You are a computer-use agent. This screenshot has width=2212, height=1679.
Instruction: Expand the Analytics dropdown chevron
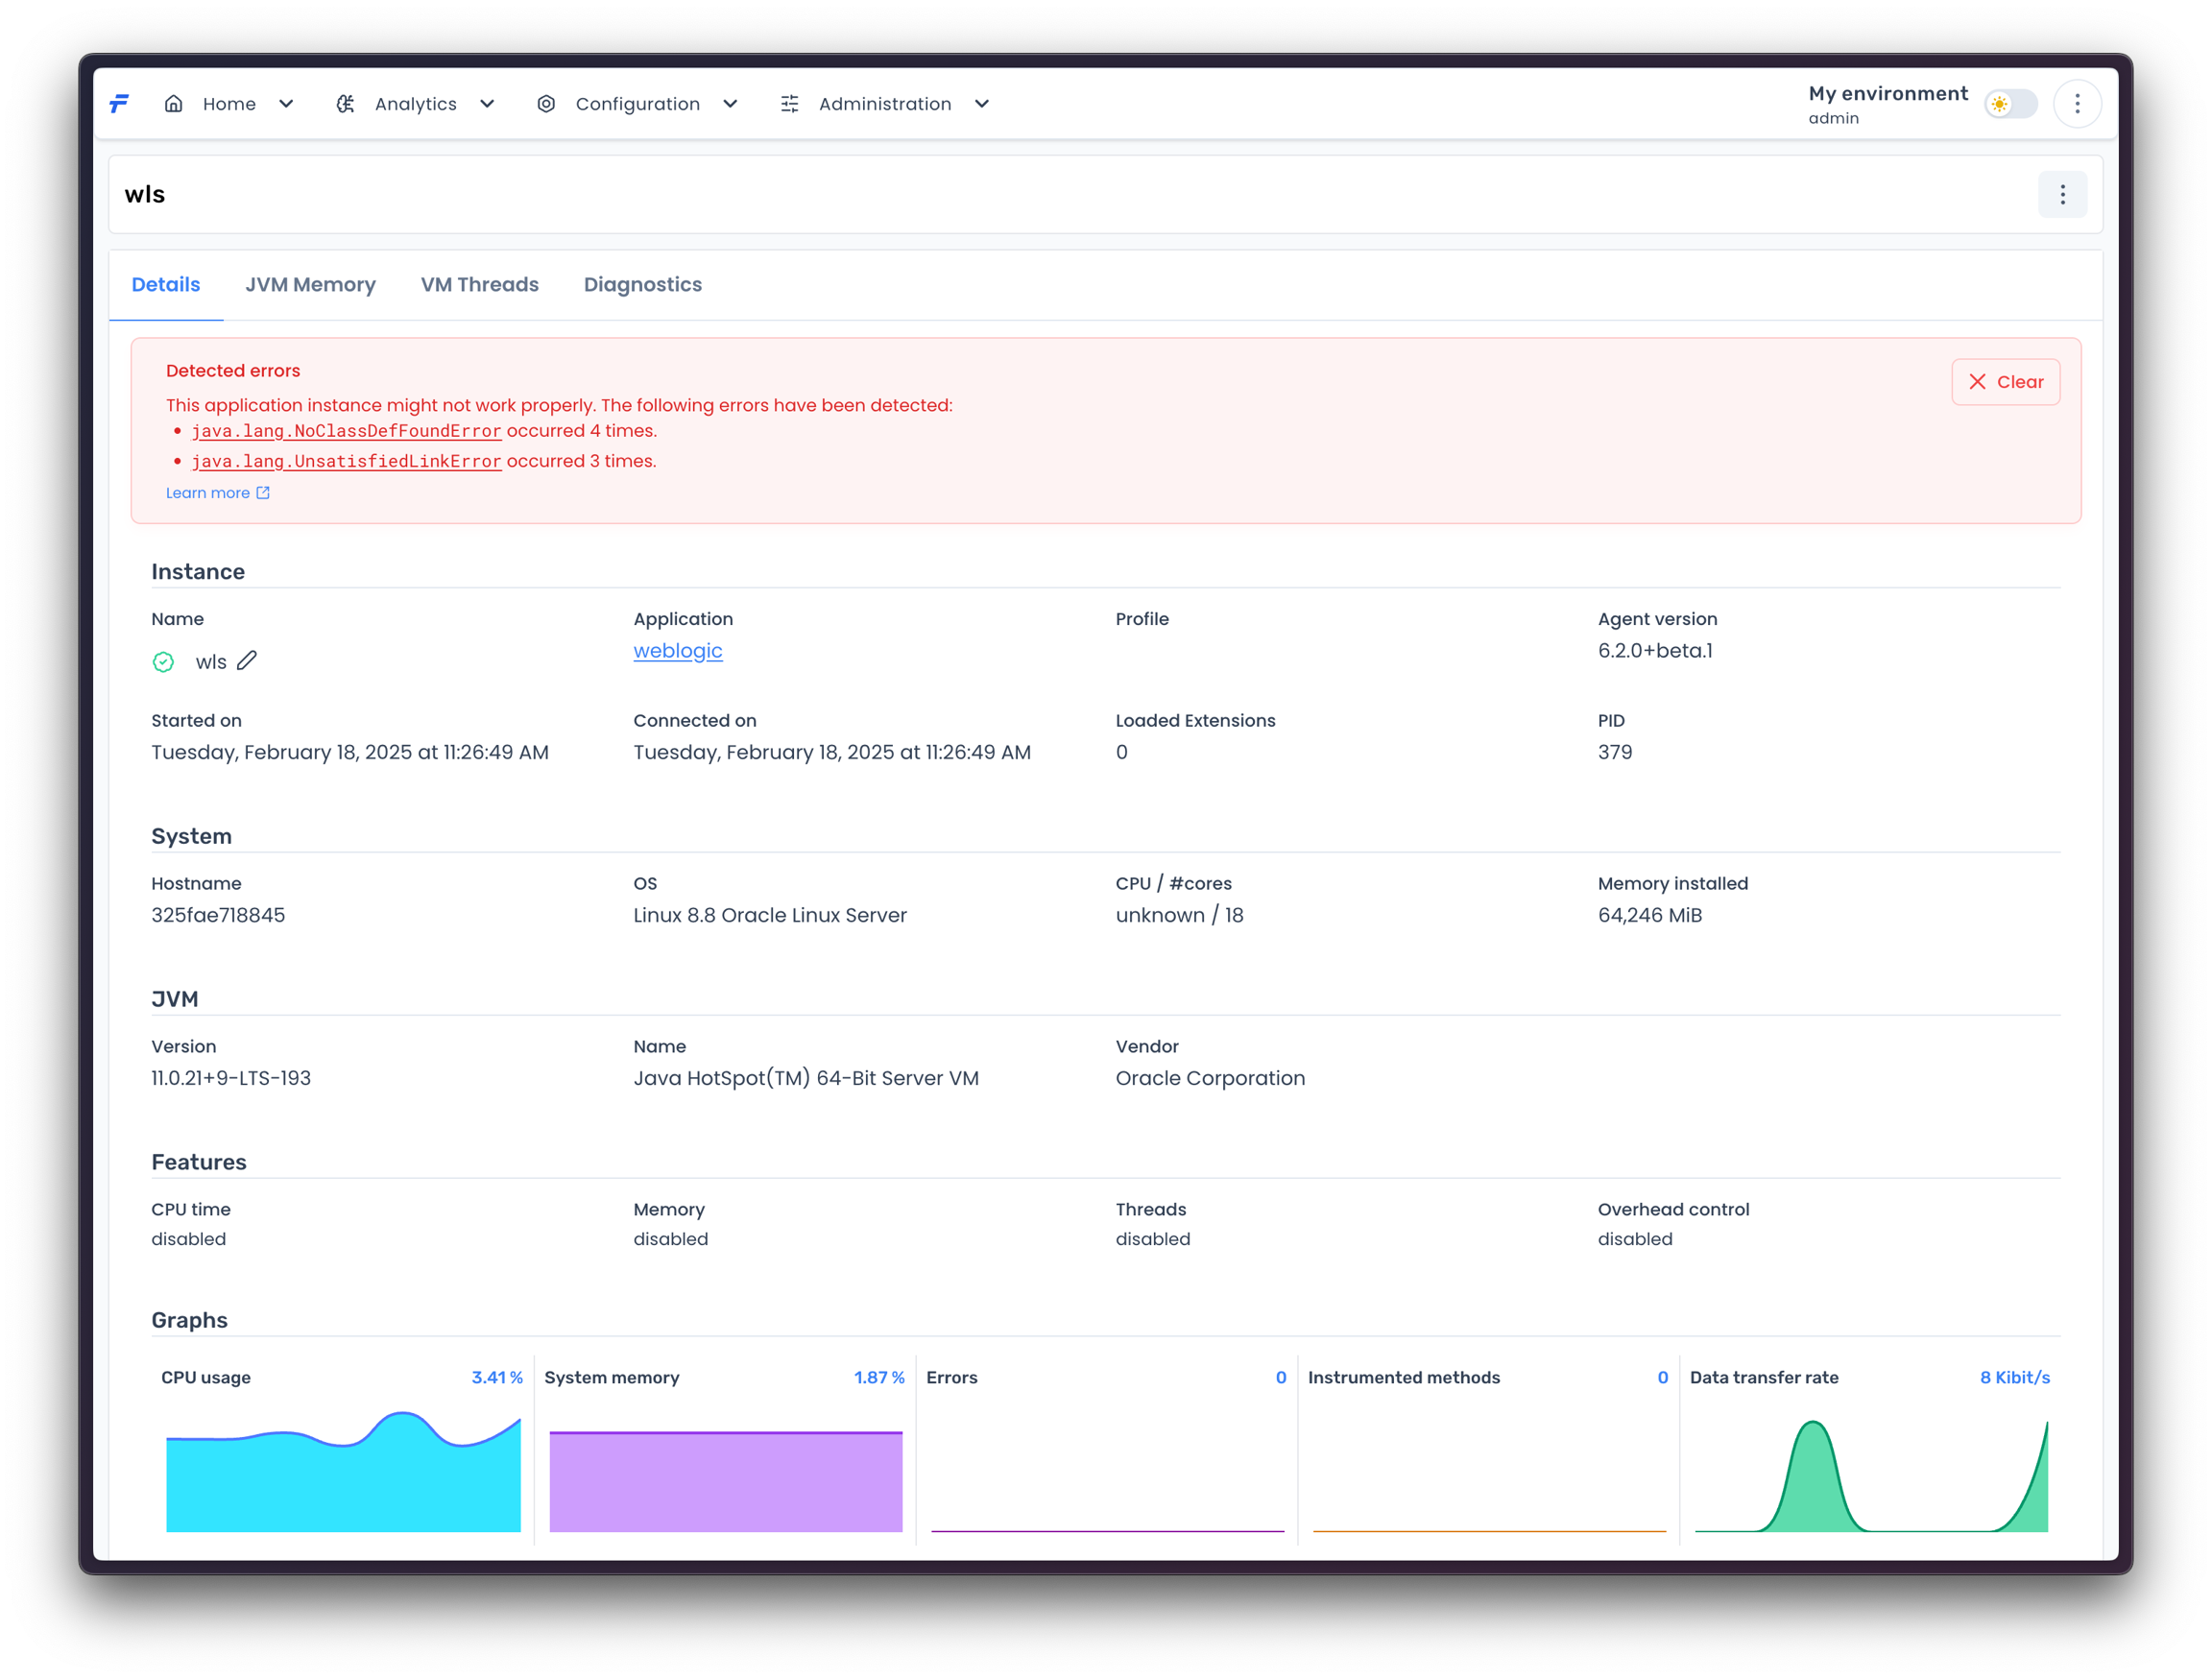click(x=487, y=104)
